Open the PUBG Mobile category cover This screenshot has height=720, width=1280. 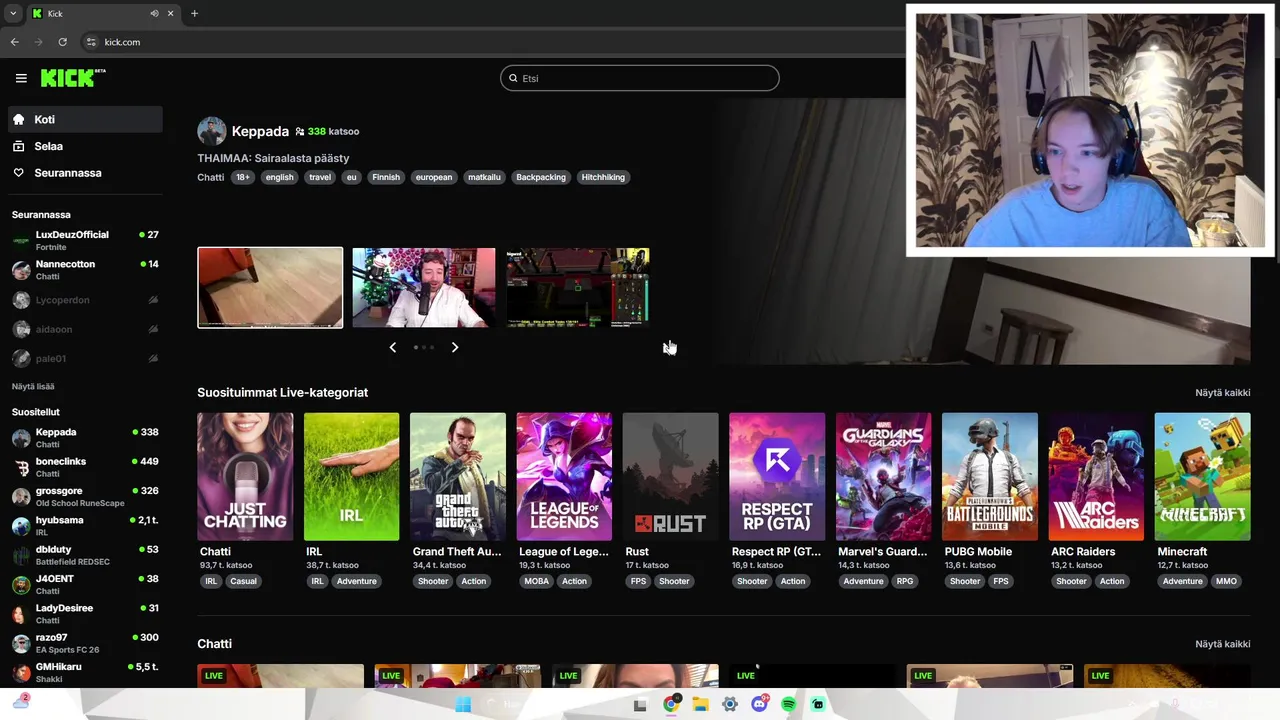pyautogui.click(x=990, y=477)
